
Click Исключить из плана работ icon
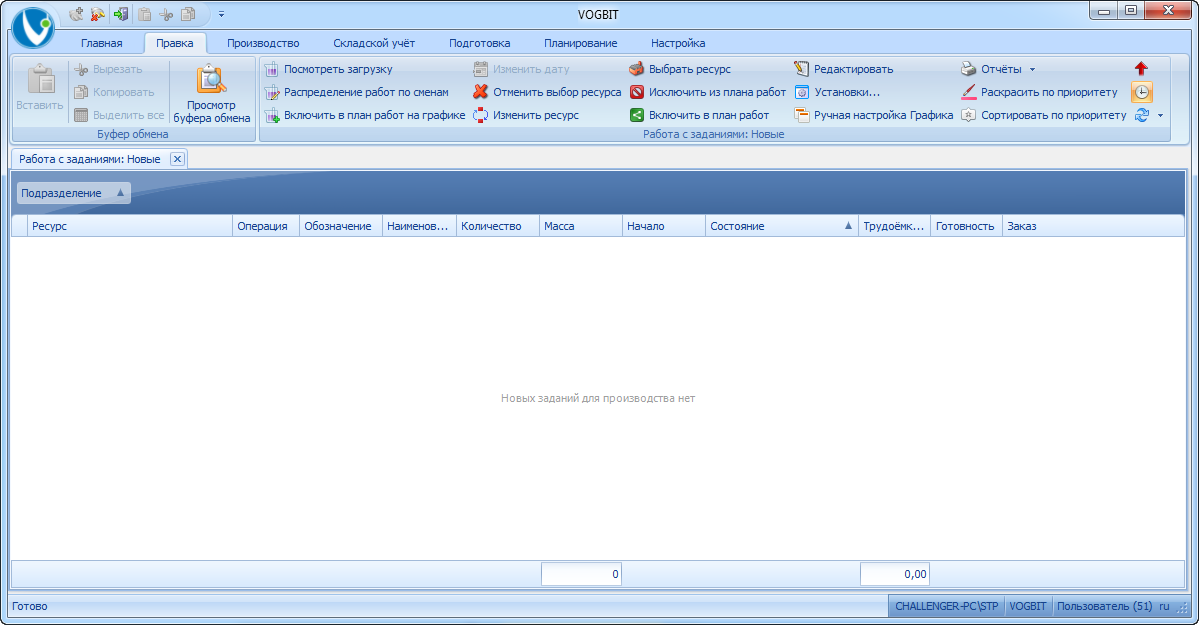point(636,92)
